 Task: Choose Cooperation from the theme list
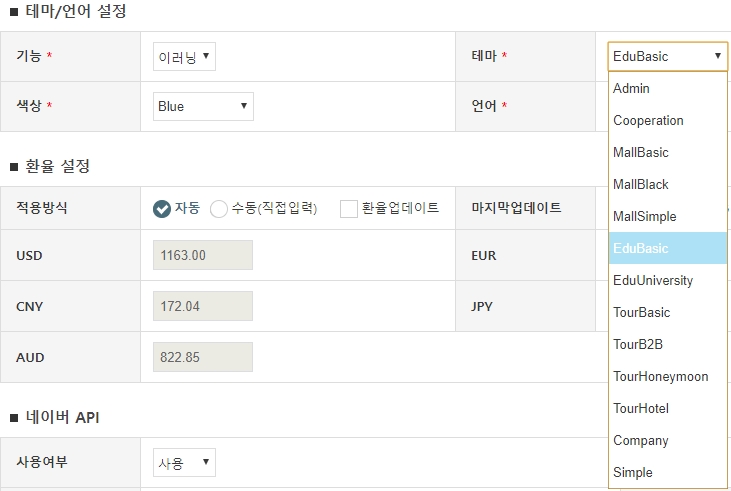tap(668, 120)
